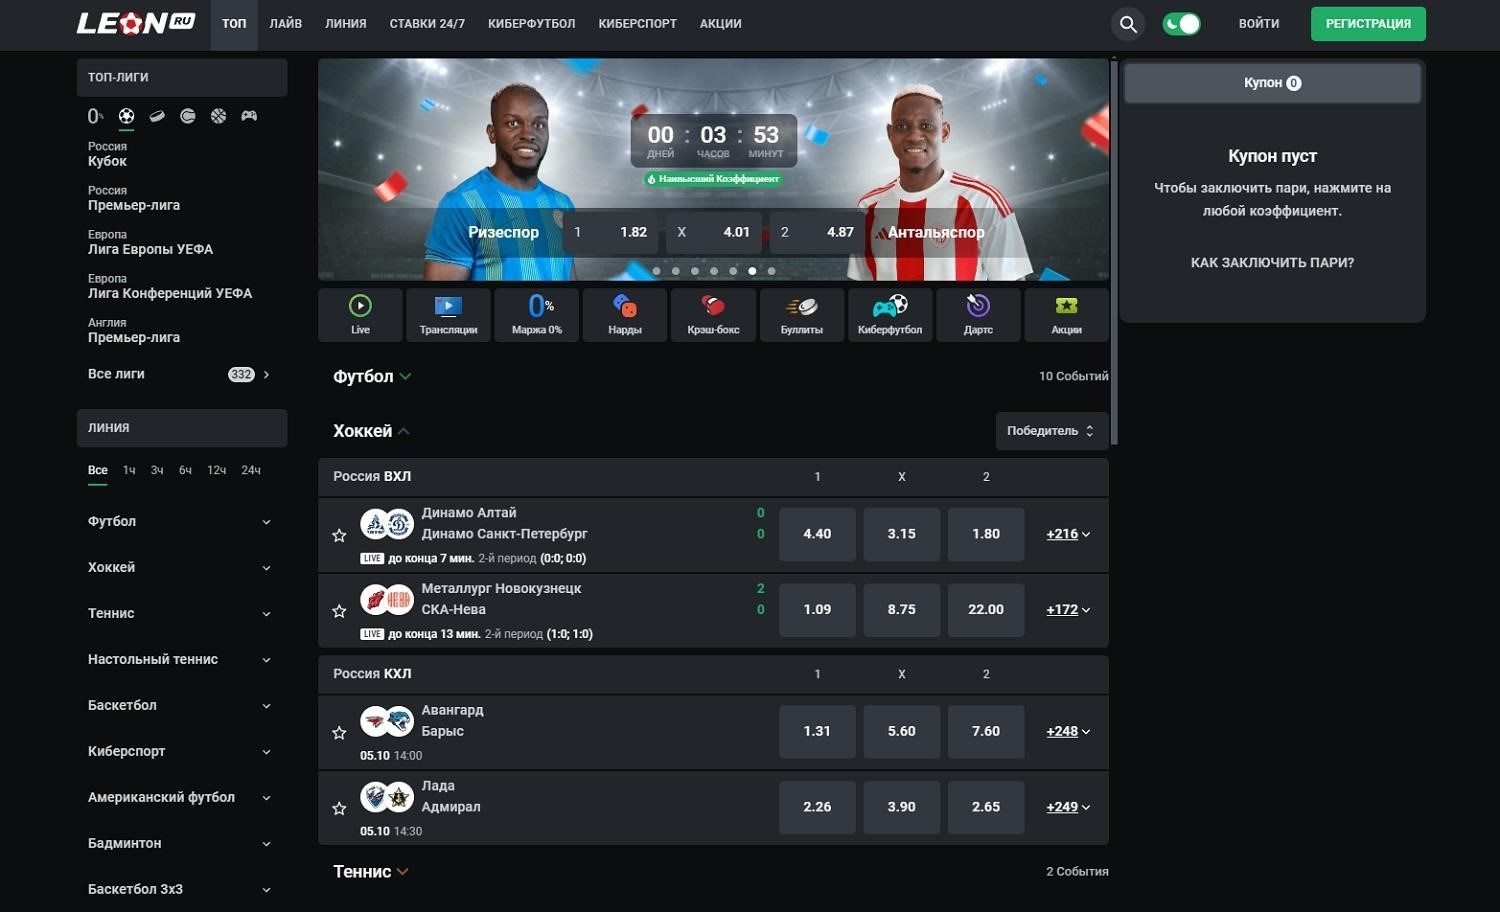Screen dimensions: 1500x912
Task: Click the РЕГИСТРАЦИЯ button
Action: point(1368,24)
